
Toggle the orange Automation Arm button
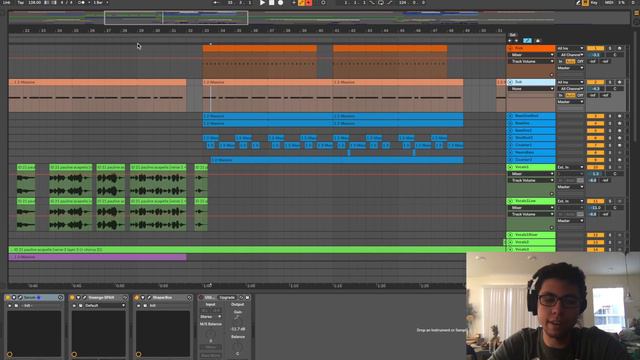pos(301,2)
